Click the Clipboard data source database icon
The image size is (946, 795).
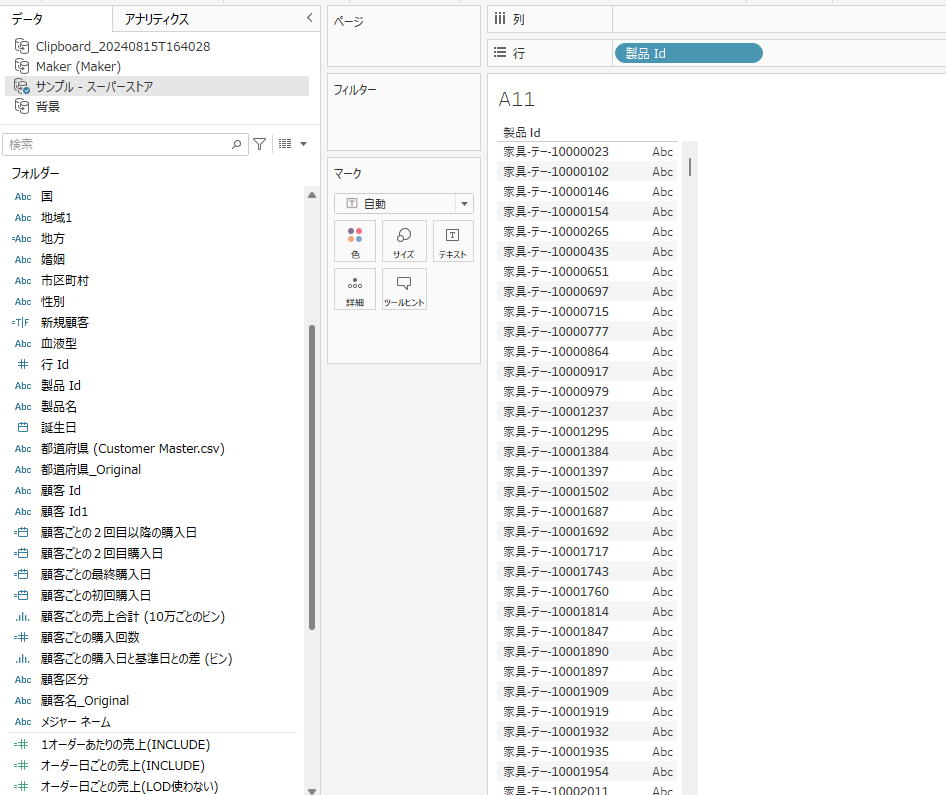coord(22,46)
